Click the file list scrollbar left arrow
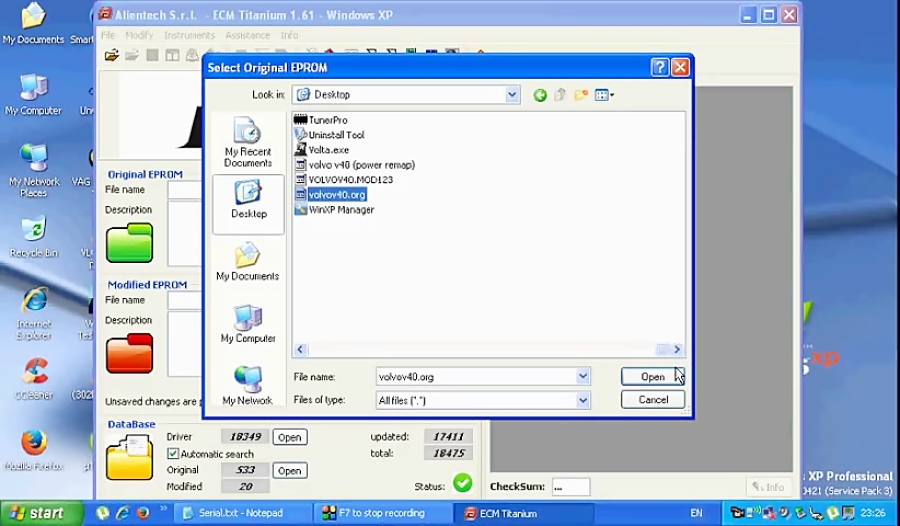This screenshot has height=526, width=900. click(300, 349)
